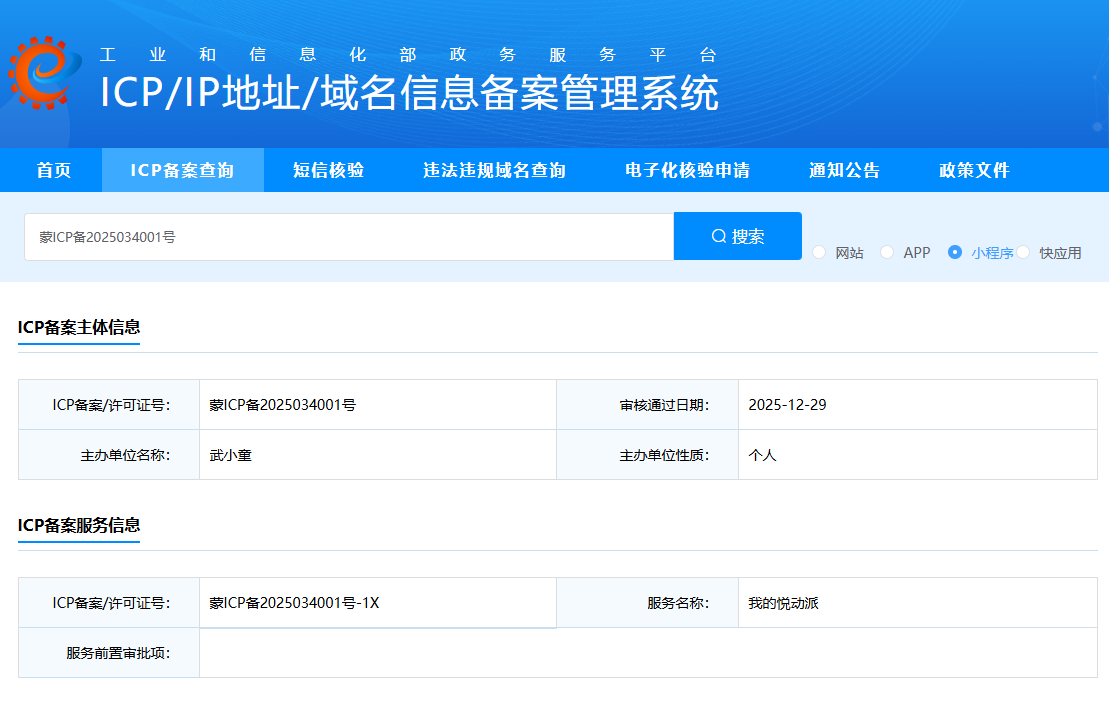Open the 通知公告 tab

click(x=844, y=170)
